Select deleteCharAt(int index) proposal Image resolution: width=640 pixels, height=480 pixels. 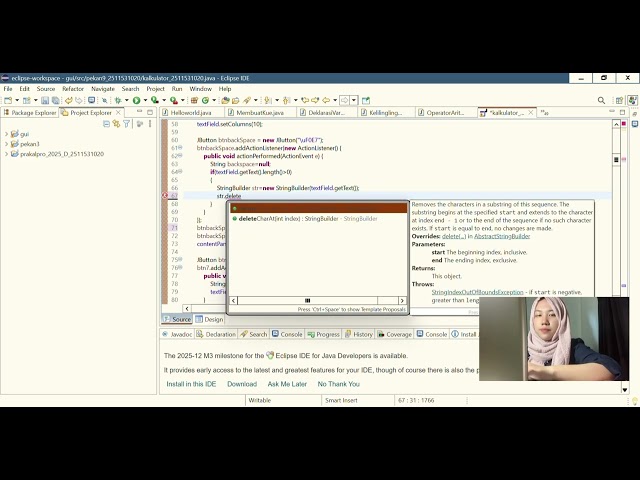tap(318, 219)
